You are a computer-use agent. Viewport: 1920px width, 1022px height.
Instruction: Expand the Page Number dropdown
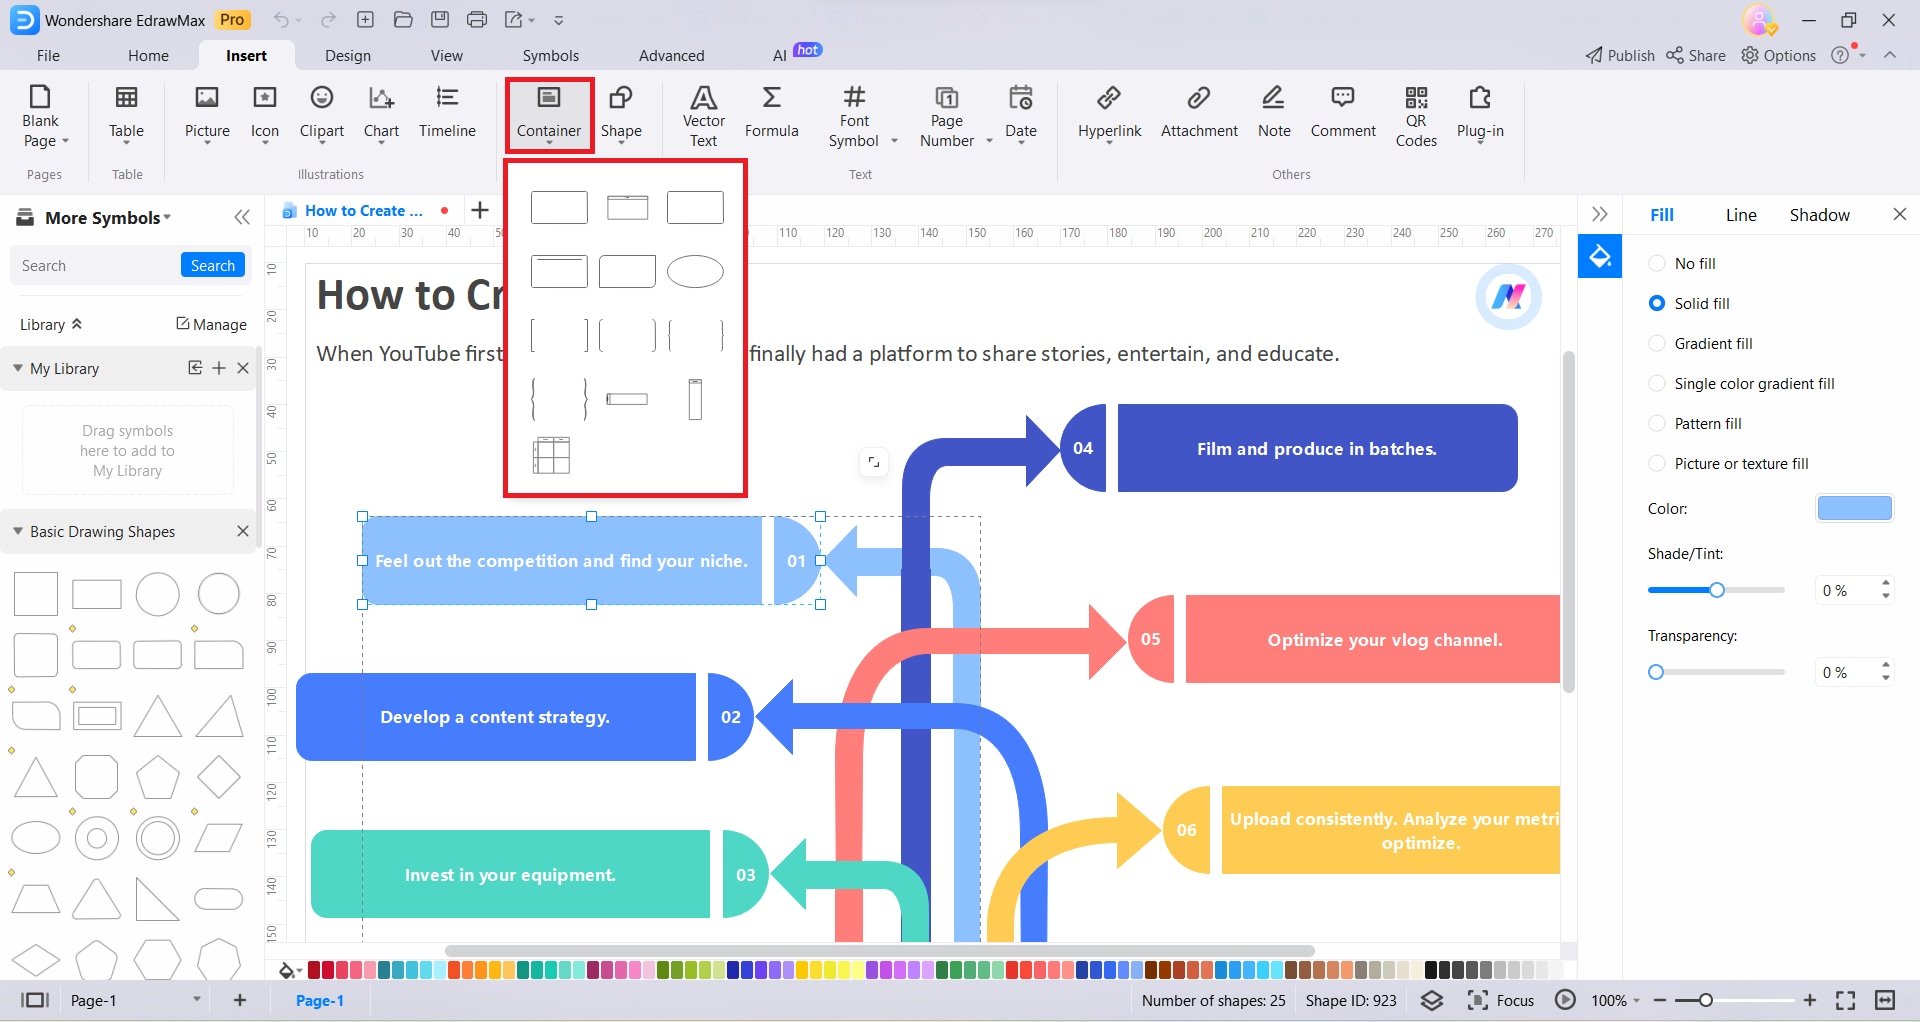point(989,141)
